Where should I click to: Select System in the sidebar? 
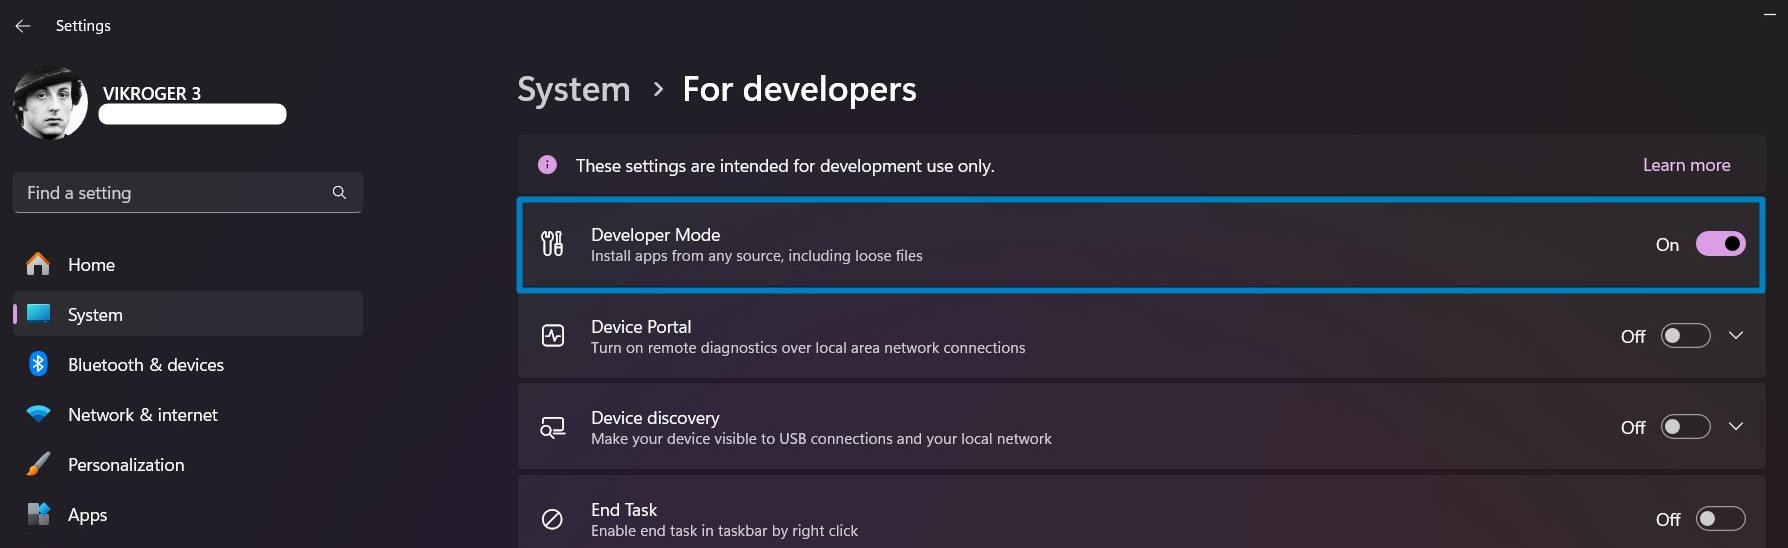188,314
